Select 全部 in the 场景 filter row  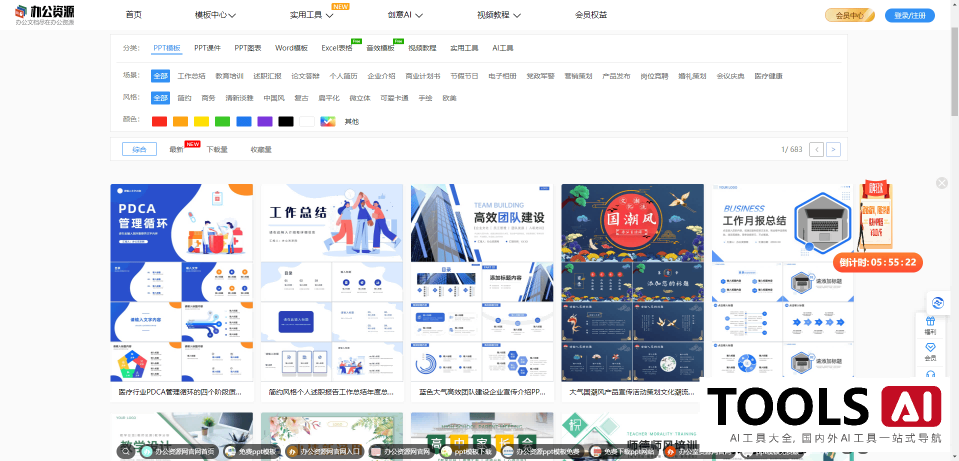(x=161, y=76)
